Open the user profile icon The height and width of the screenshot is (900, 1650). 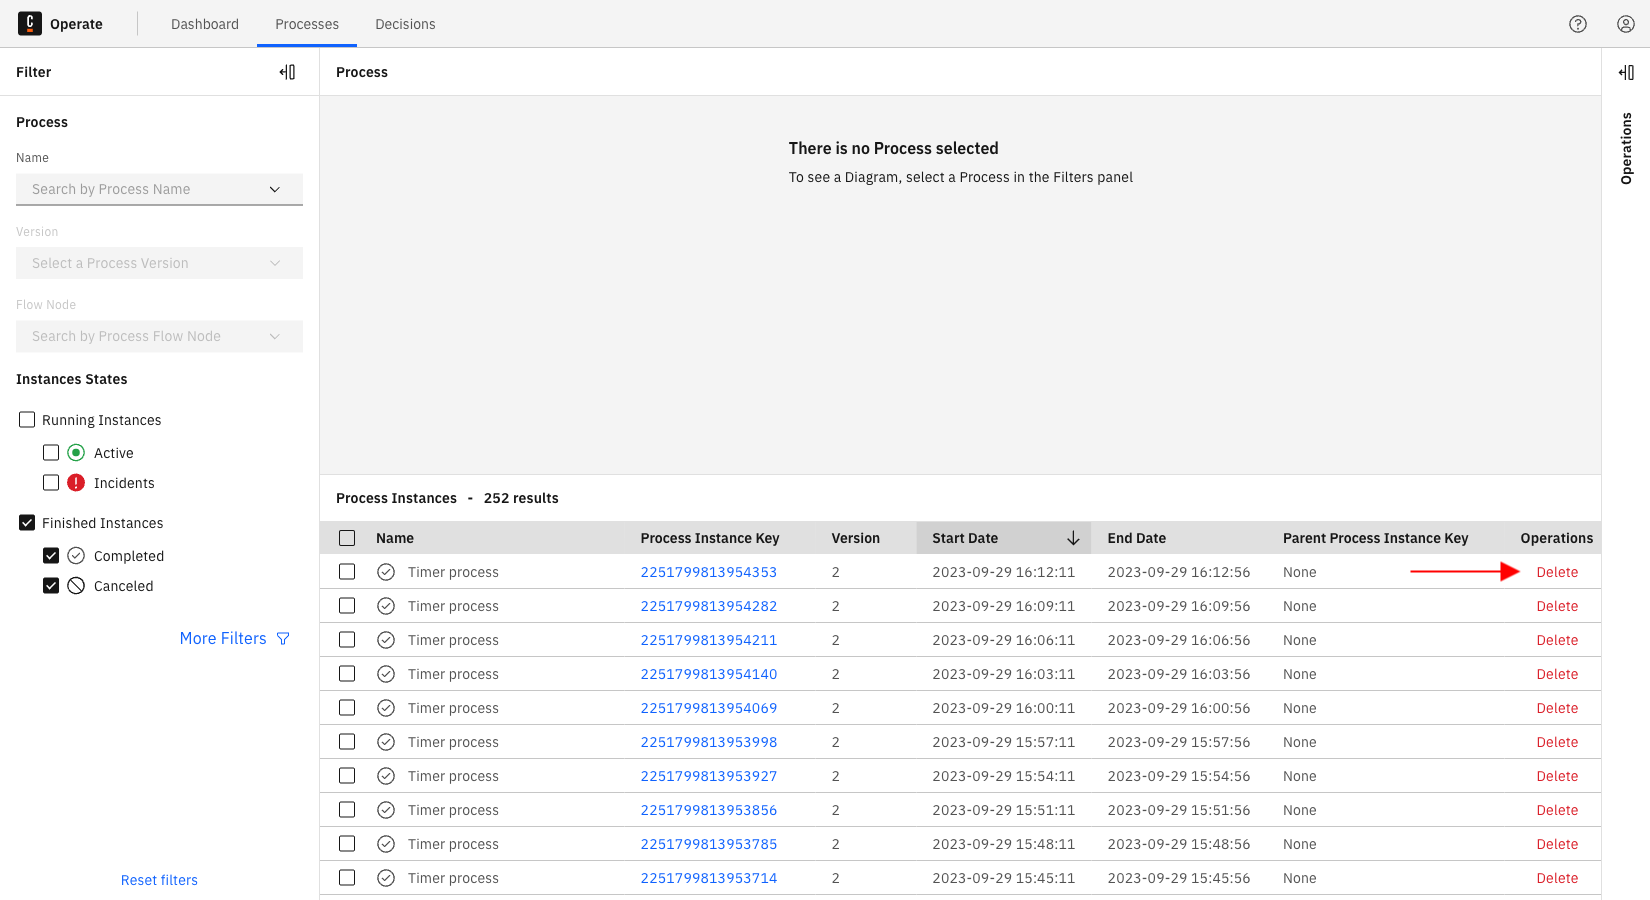(1626, 24)
